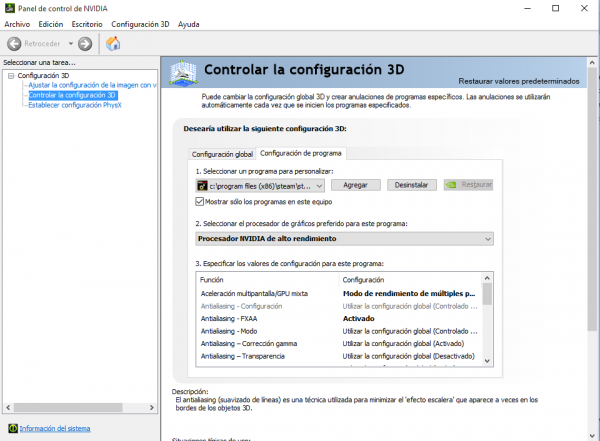The image size is (600, 441).
Task: Click the Configuración column header
Action: pos(410,280)
